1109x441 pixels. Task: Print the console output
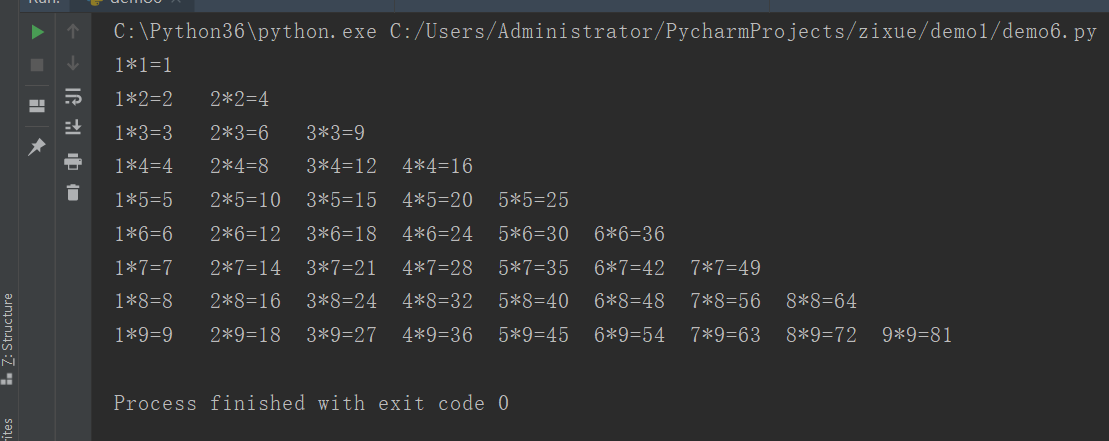click(x=72, y=161)
